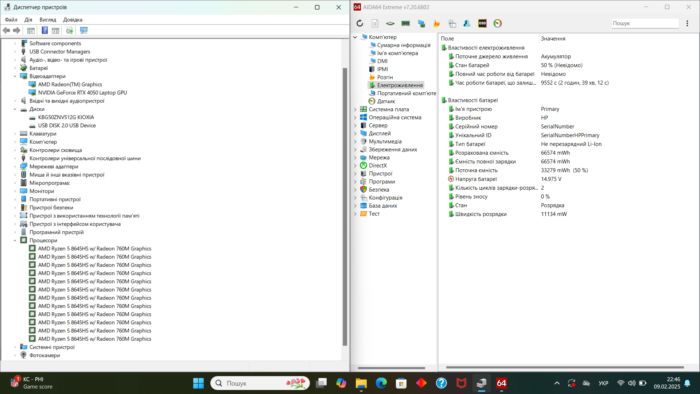The height and width of the screenshot is (394, 700).
Task: Click the Device Manager vertical scrollbar
Action: [345, 206]
